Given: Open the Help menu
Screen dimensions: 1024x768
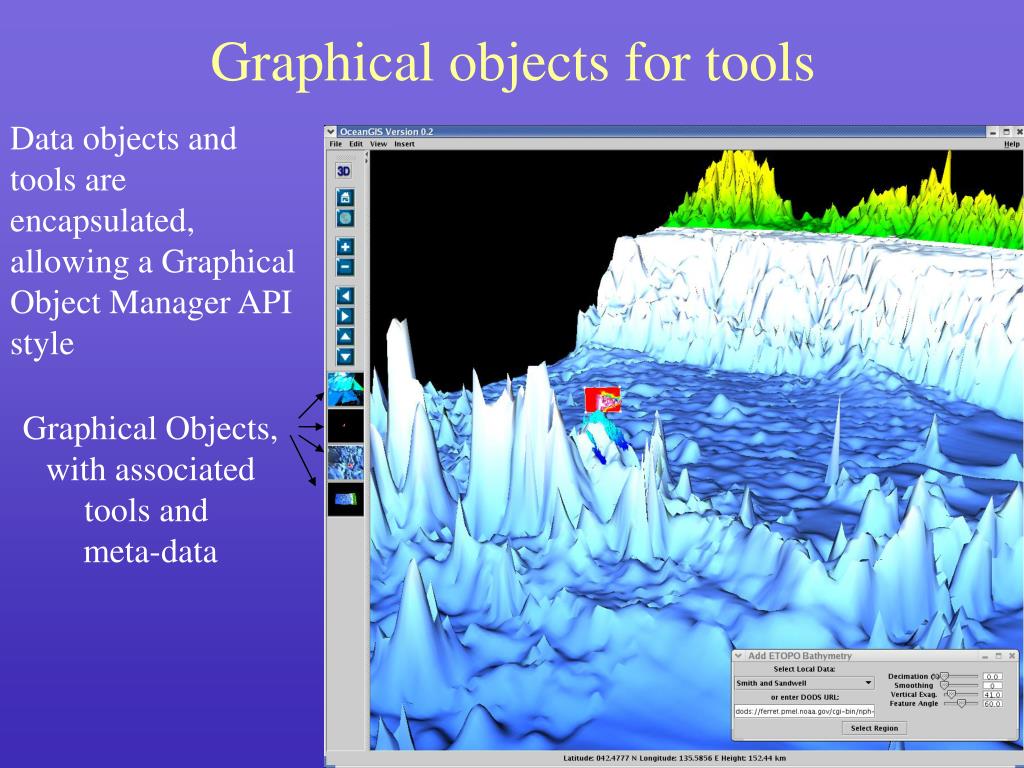Looking at the screenshot, I should (1012, 144).
